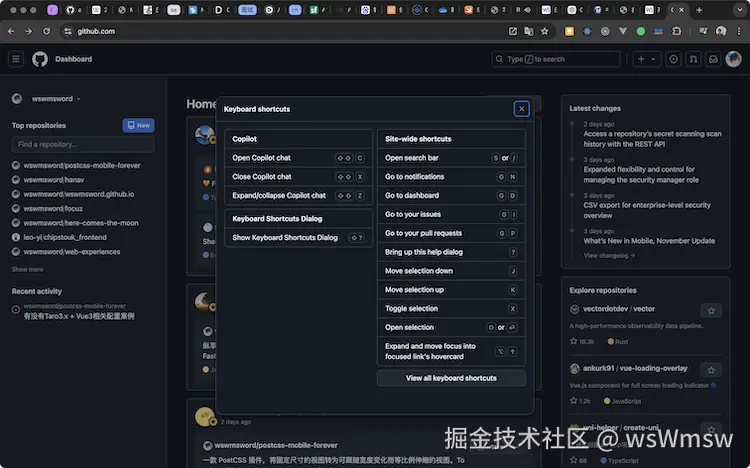The image size is (750, 468).
Task: Open a new browser tab
Action: tap(699, 10)
